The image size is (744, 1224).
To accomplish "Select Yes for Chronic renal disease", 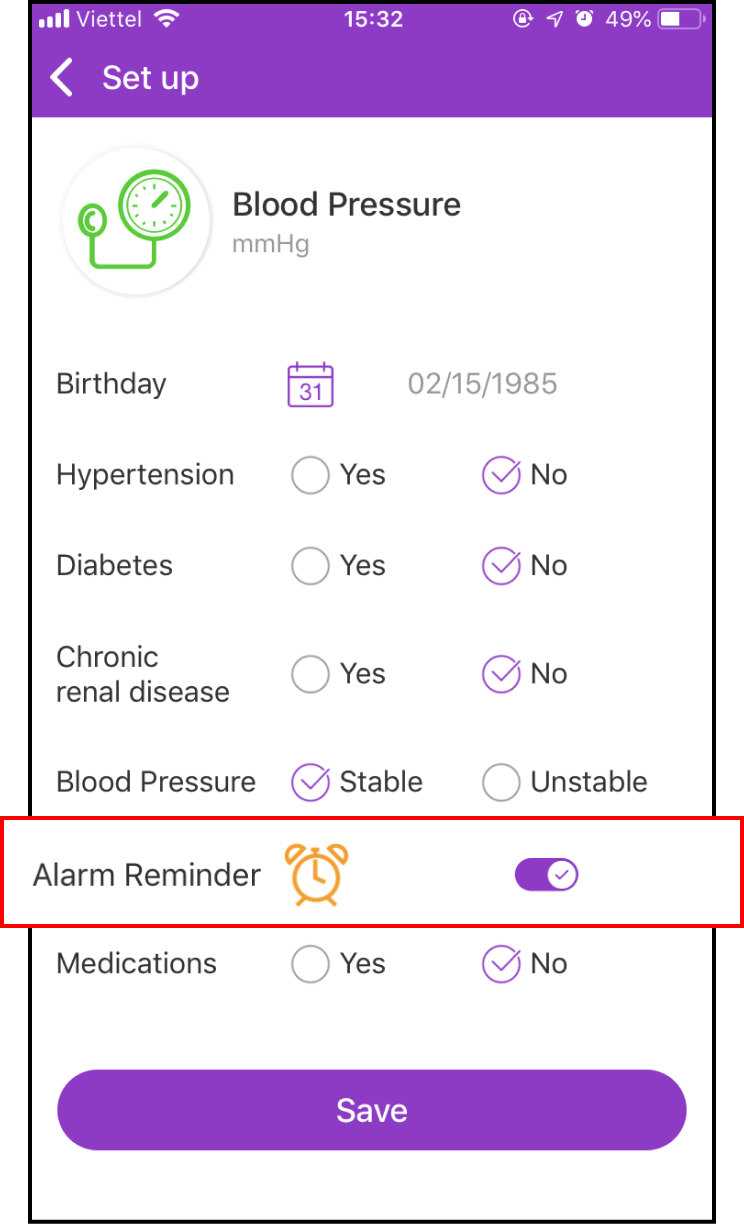I will click(310, 674).
